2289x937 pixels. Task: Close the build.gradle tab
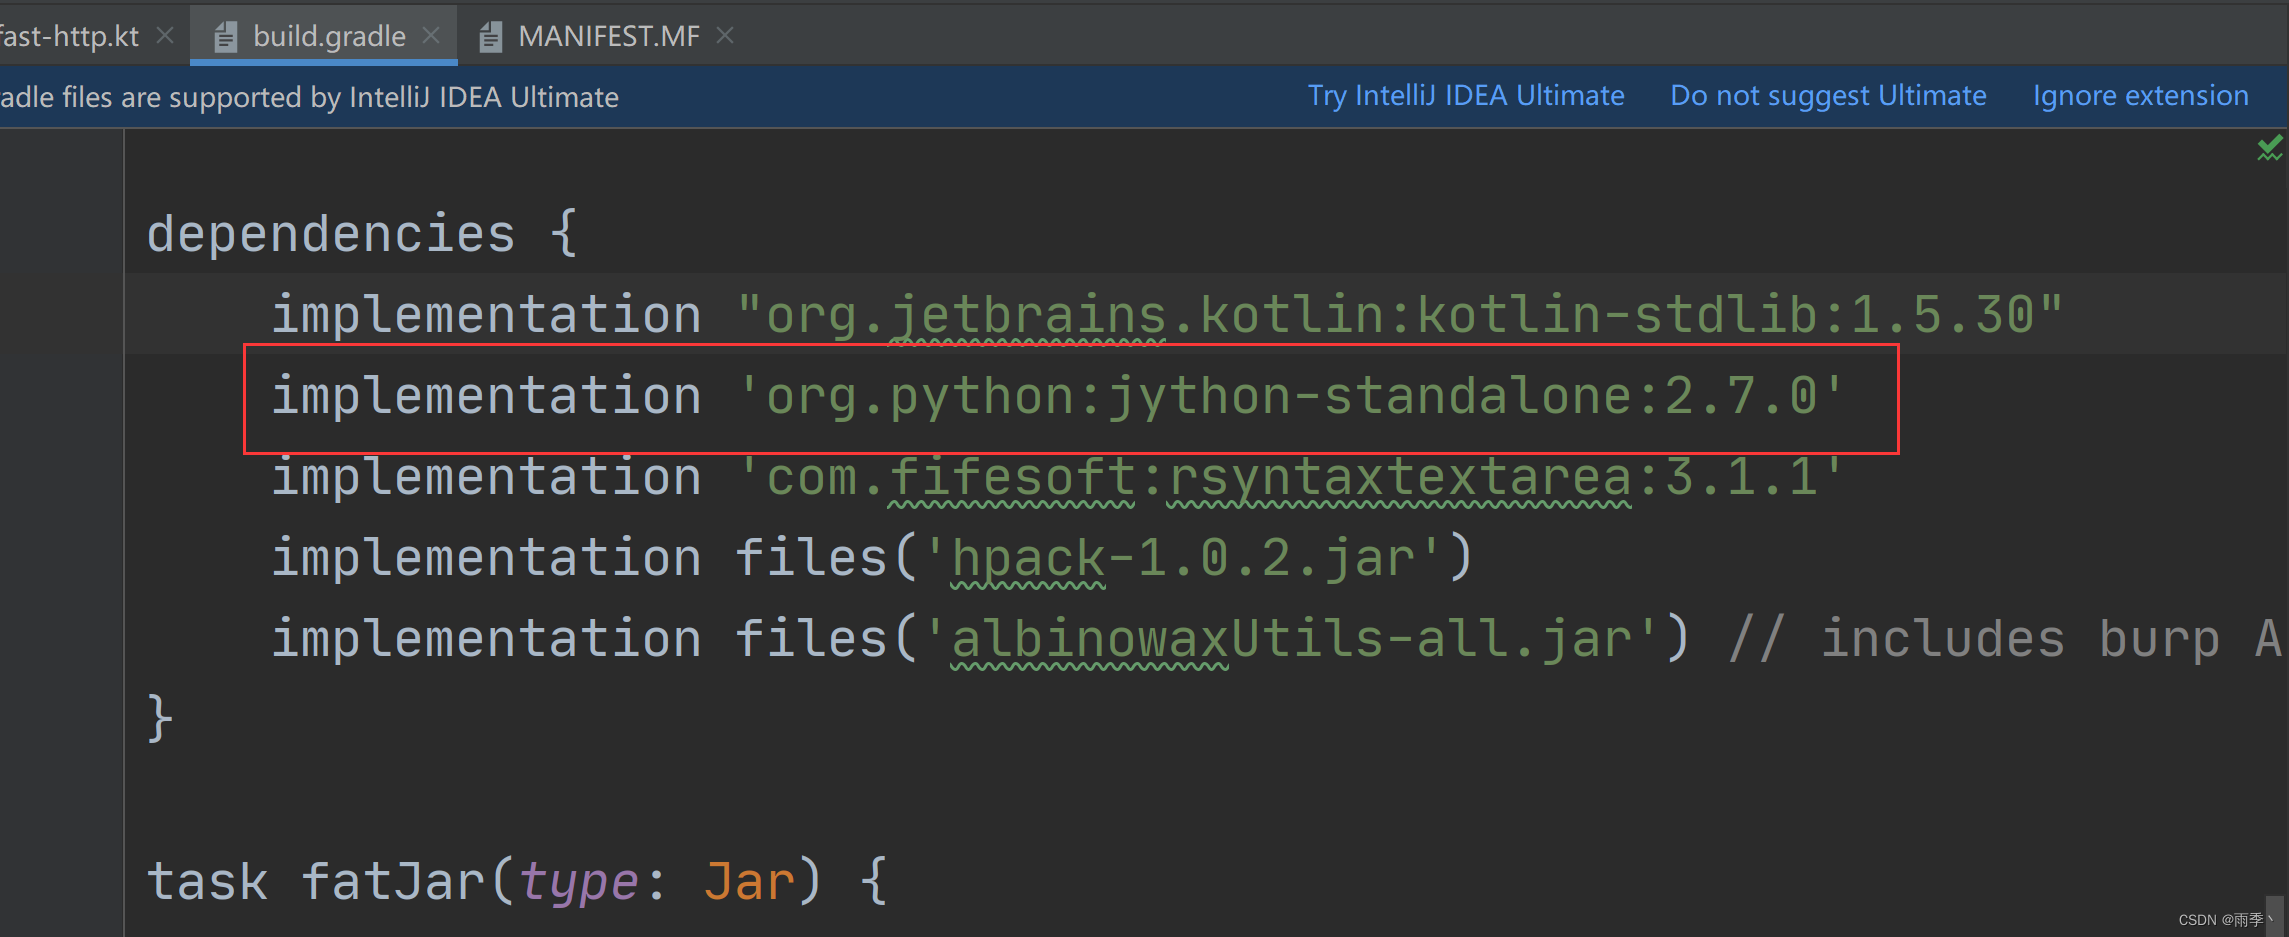pos(431,35)
